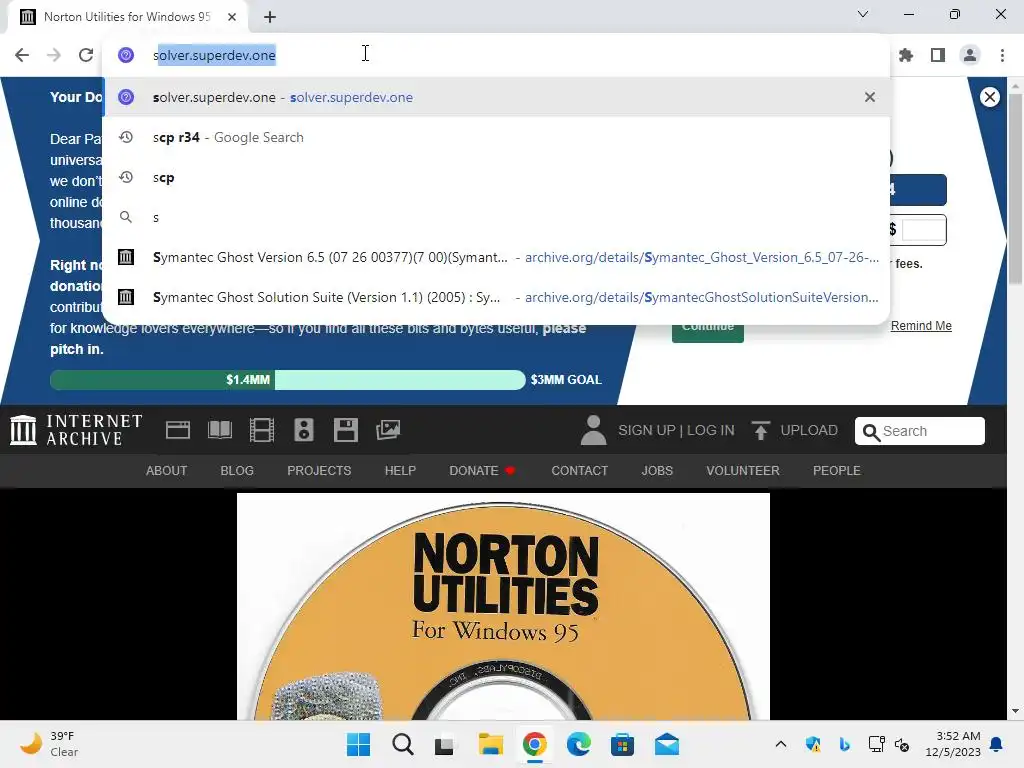The image size is (1024, 768).
Task: Remove the solver.superdev.one suggestion
Action: (x=869, y=97)
